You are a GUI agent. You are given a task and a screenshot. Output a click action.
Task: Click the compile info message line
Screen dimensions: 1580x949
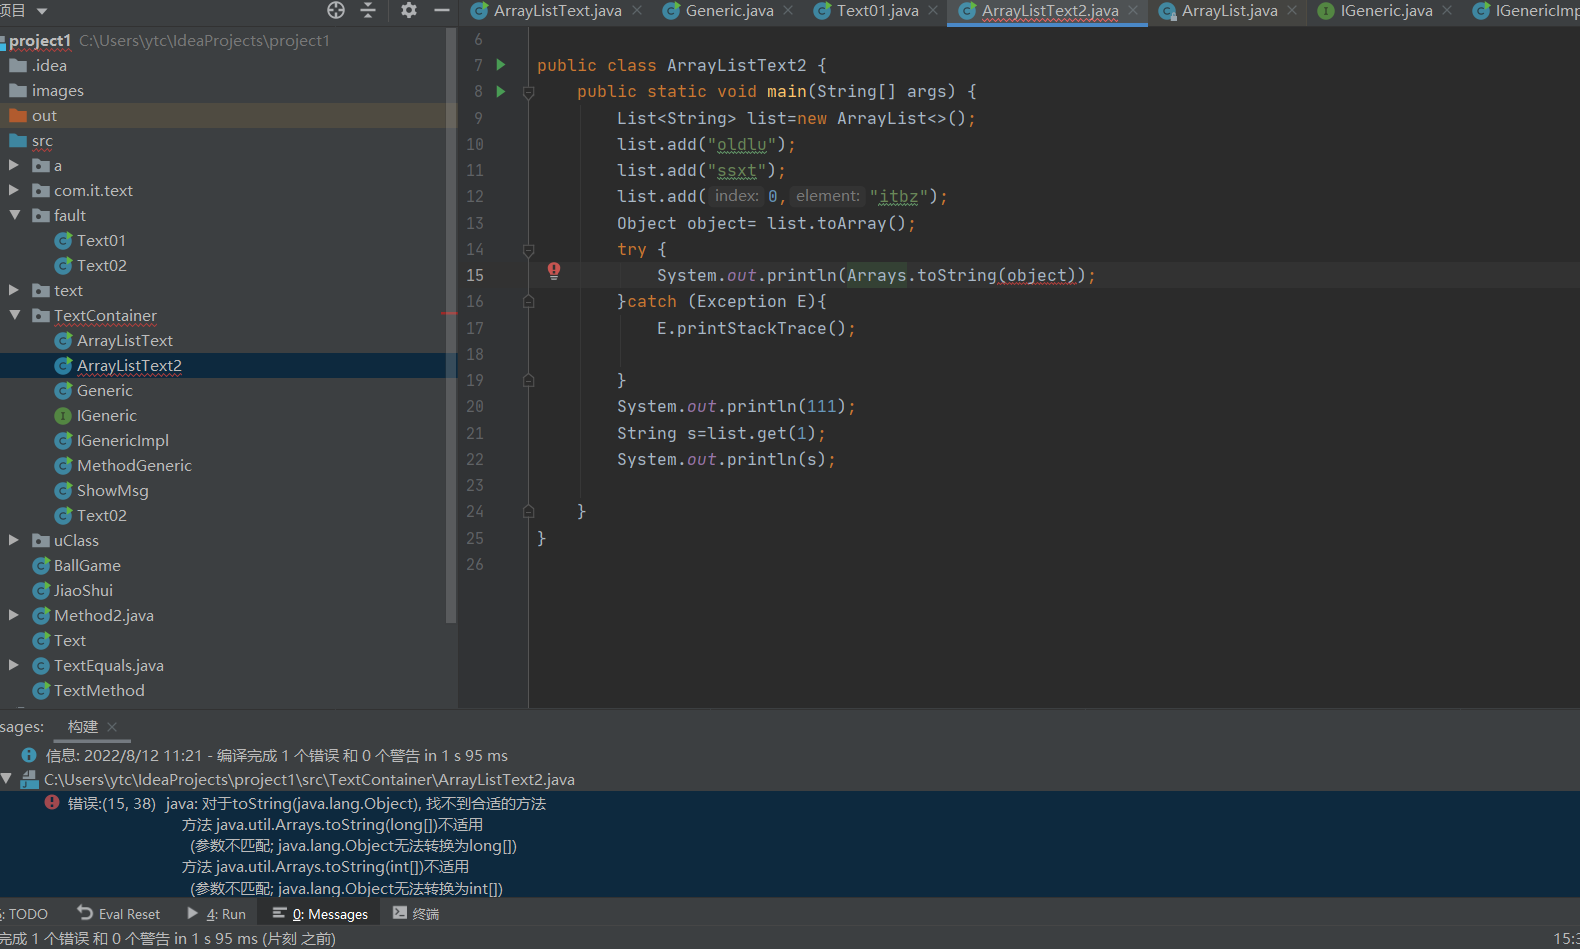(x=276, y=756)
